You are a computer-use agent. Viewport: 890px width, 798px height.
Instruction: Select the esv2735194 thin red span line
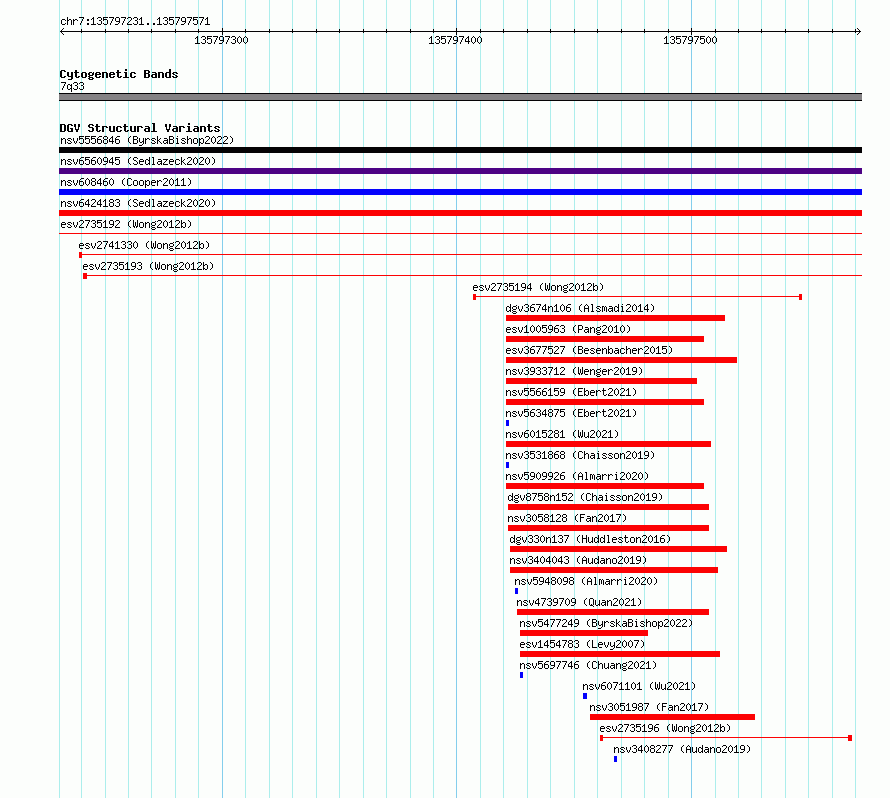[x=637, y=297]
